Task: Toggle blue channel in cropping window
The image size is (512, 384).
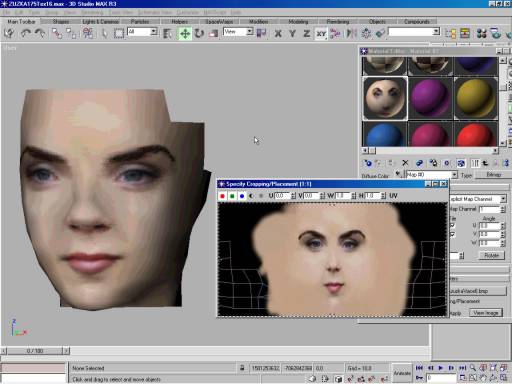Action: [242, 196]
